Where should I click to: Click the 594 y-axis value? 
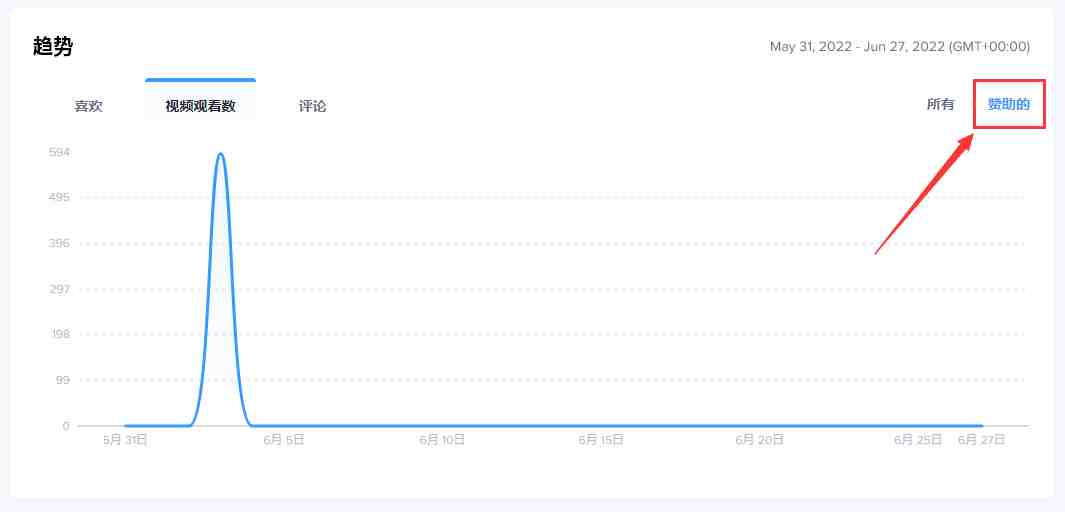click(x=59, y=152)
